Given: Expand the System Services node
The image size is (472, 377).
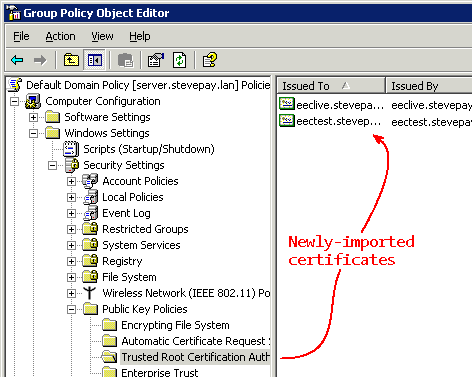Looking at the screenshot, I should pos(71,245).
